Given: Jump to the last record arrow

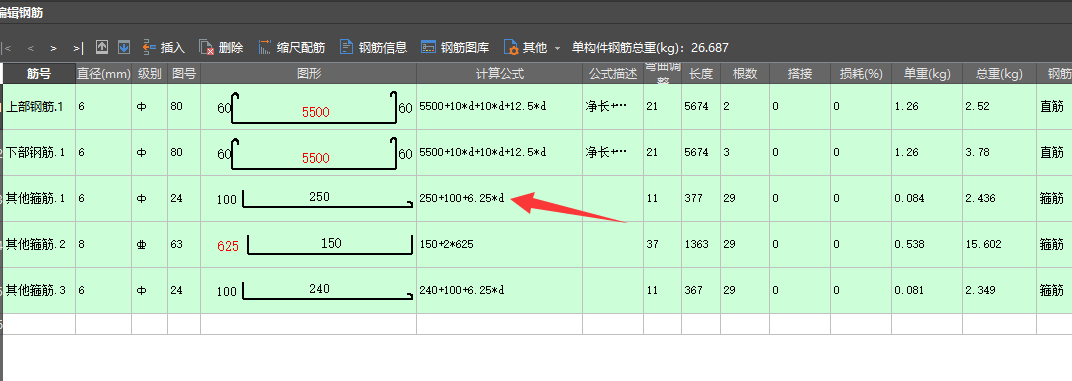Looking at the screenshot, I should [78, 48].
